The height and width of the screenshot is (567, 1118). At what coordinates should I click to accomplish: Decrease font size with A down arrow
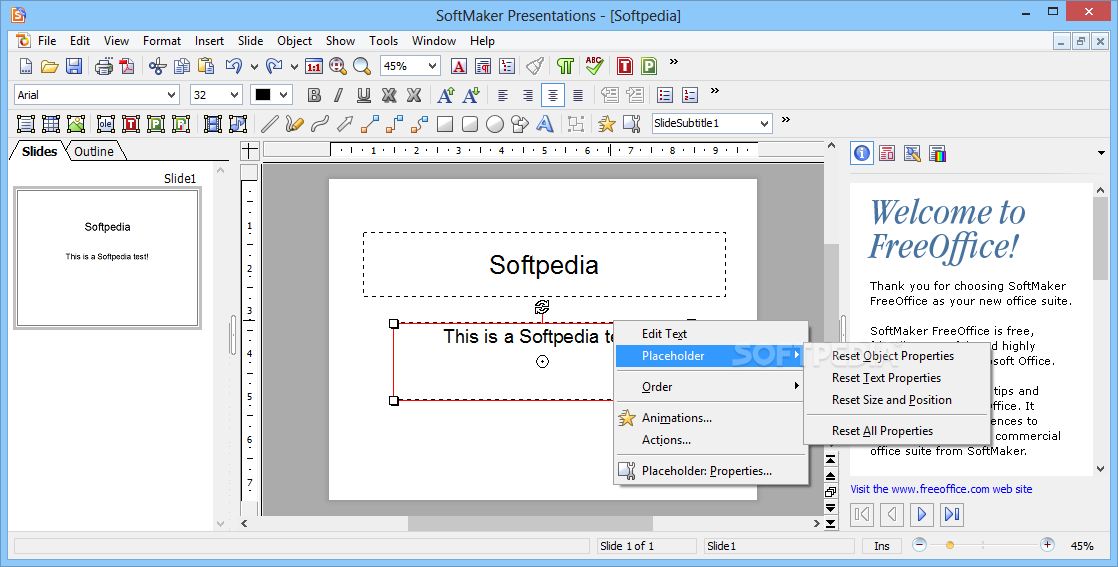(471, 95)
